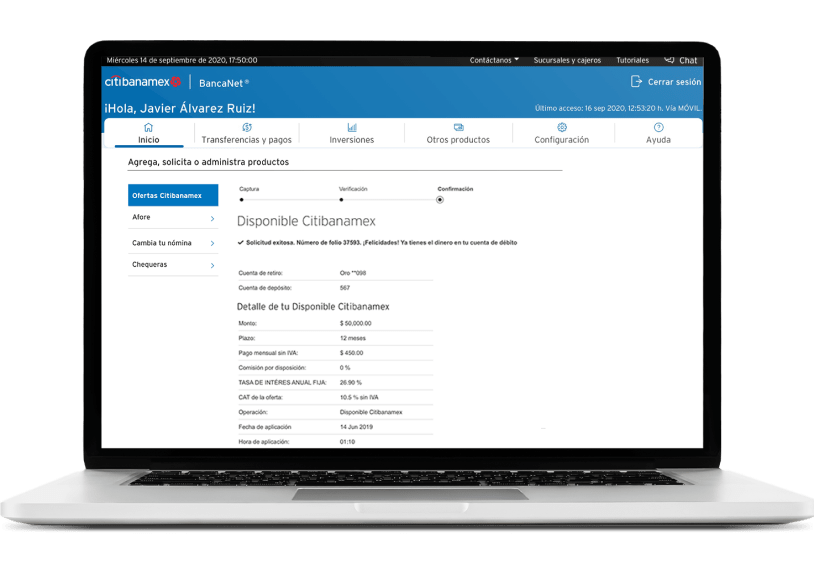Click the Citibanamex logo

pyautogui.click(x=143, y=82)
